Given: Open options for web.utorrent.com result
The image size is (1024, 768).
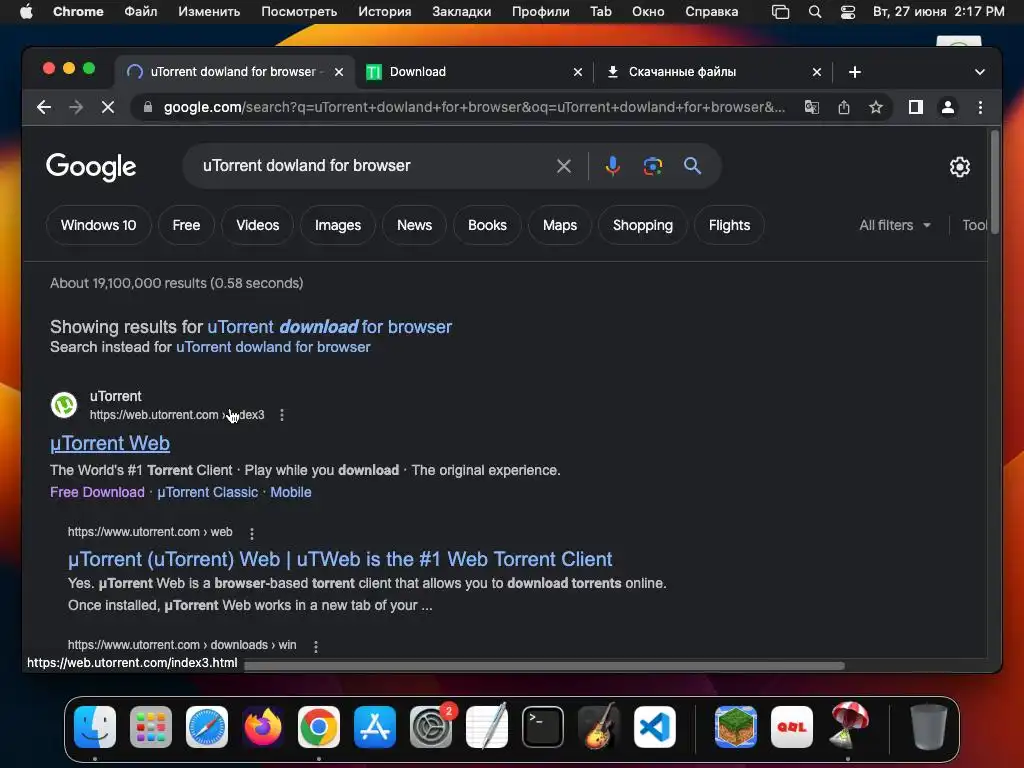Looking at the screenshot, I should pyautogui.click(x=281, y=415).
